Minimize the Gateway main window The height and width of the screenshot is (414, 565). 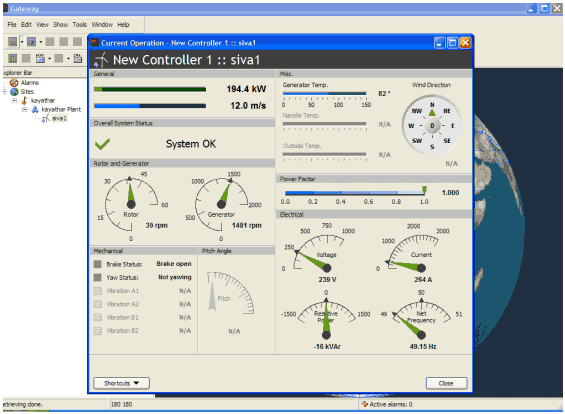pyautogui.click(x=531, y=8)
